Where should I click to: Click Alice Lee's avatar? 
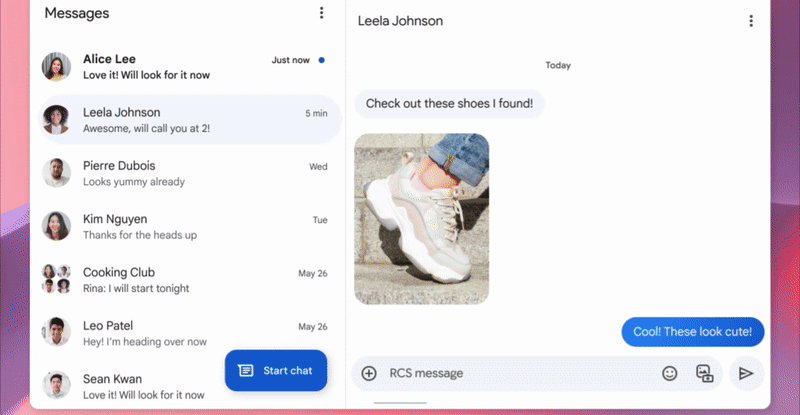tap(56, 66)
